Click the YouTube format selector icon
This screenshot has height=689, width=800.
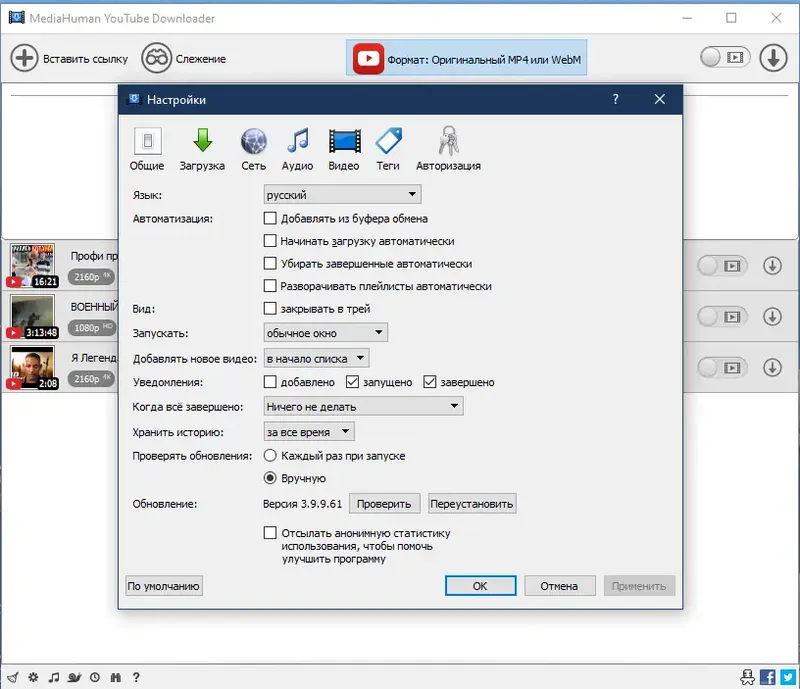click(x=368, y=59)
